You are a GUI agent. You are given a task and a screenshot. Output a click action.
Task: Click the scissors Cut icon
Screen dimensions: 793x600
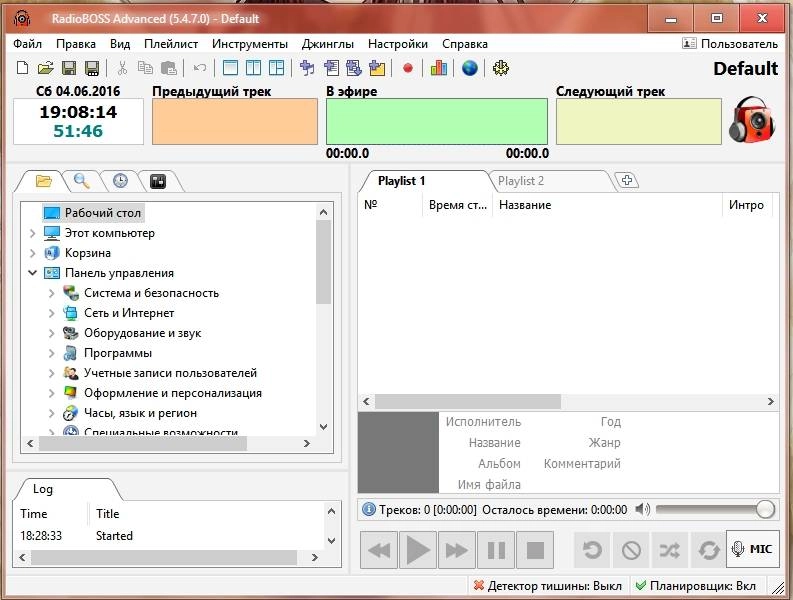(x=122, y=68)
